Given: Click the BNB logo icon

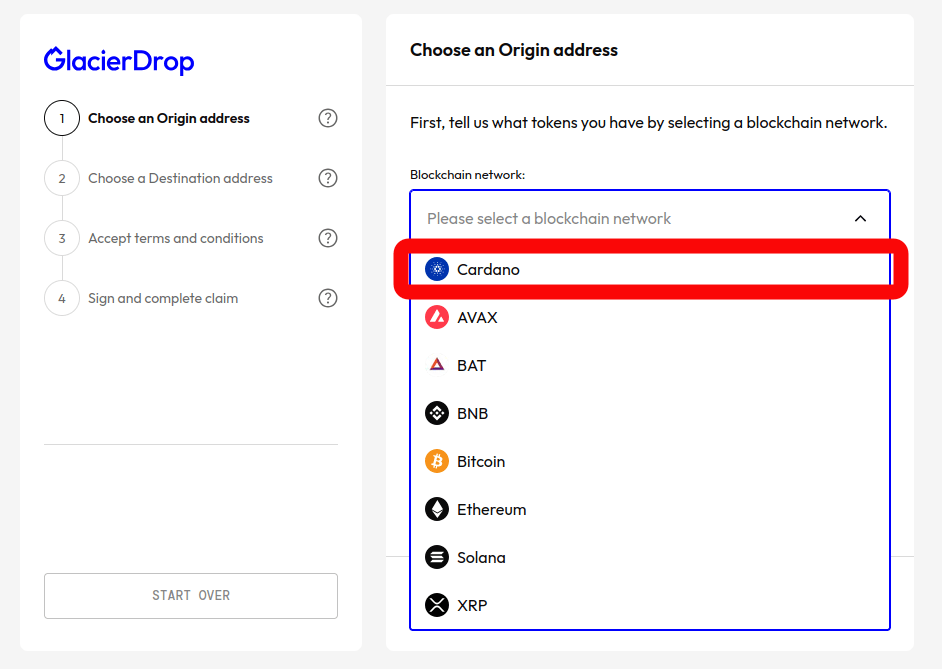Looking at the screenshot, I should 437,413.
